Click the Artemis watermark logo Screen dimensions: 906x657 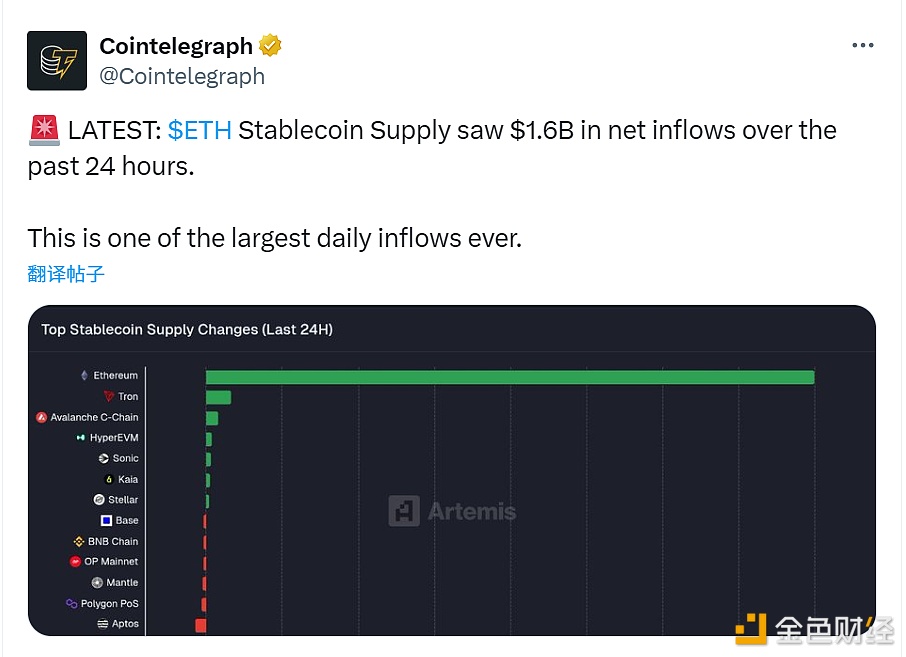[x=404, y=511]
